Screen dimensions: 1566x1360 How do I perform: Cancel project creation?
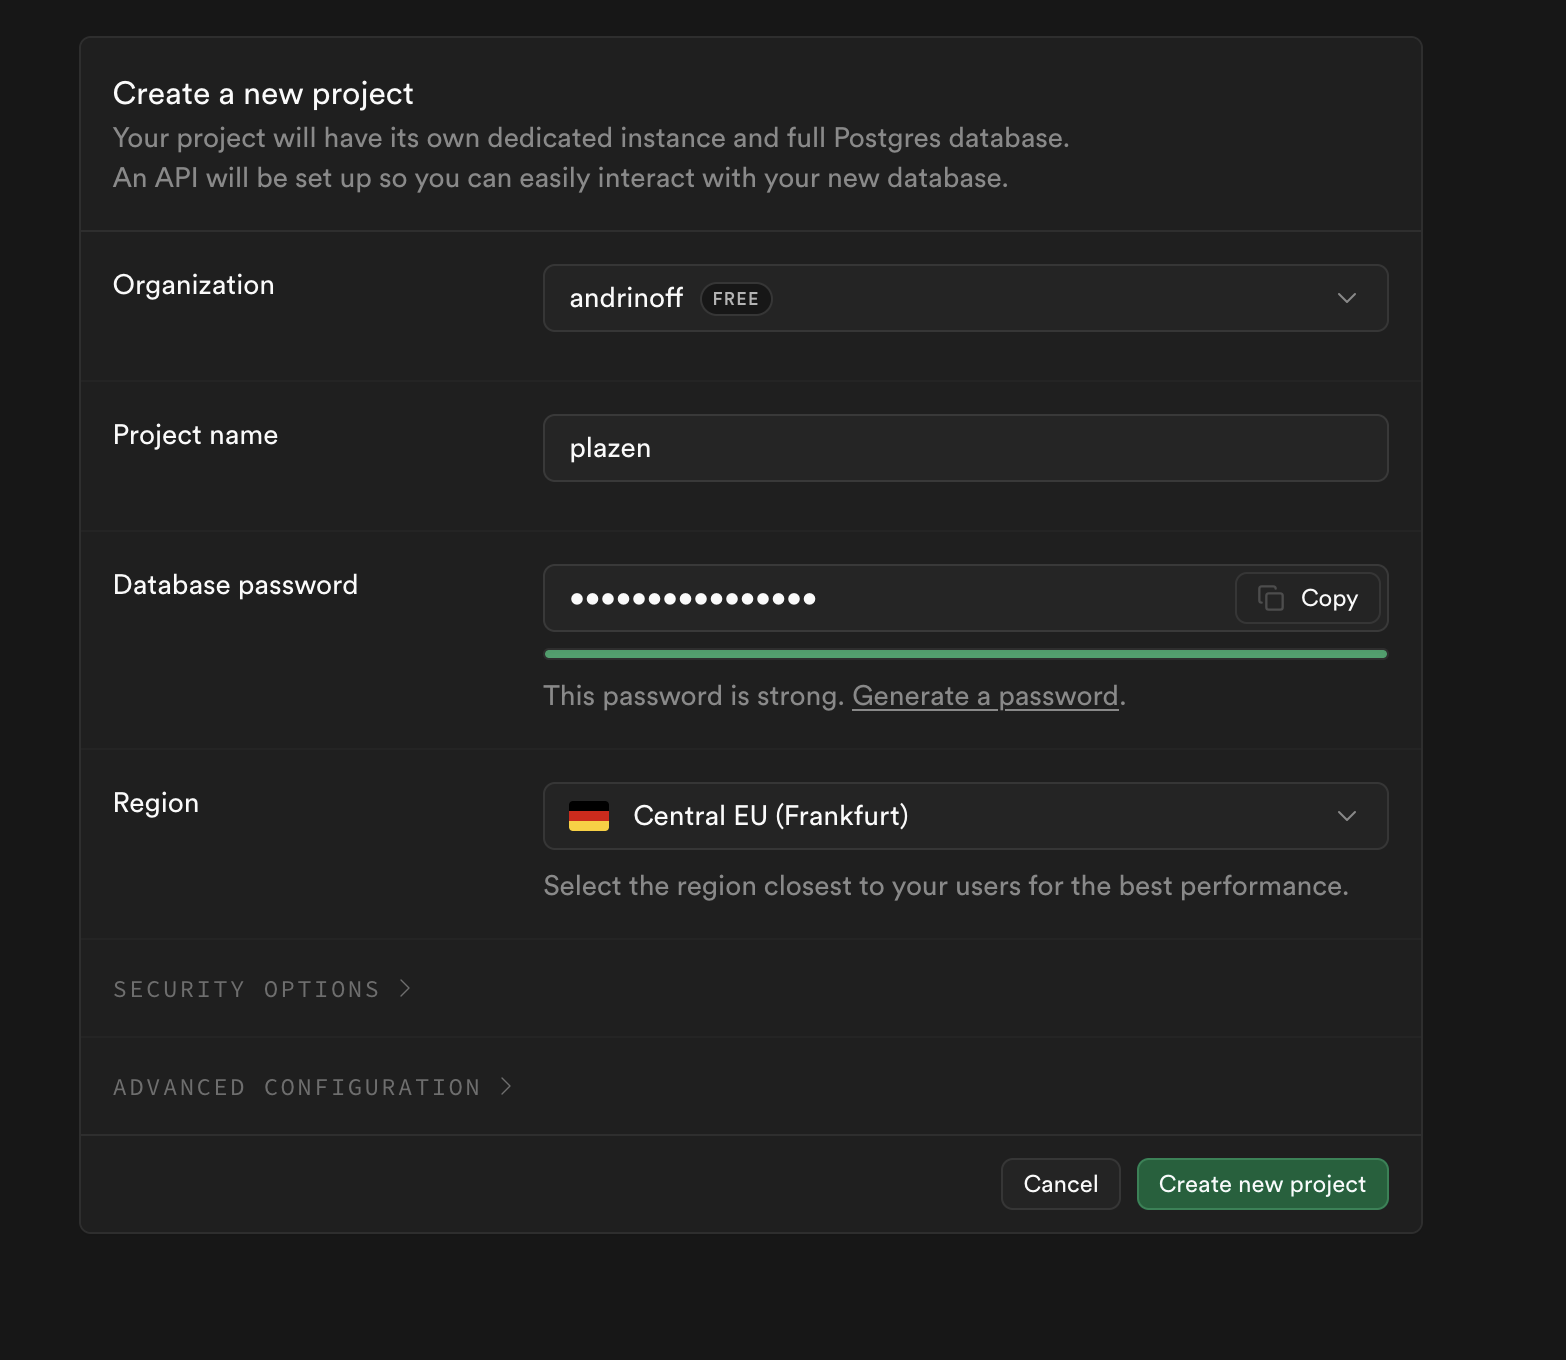point(1061,1184)
